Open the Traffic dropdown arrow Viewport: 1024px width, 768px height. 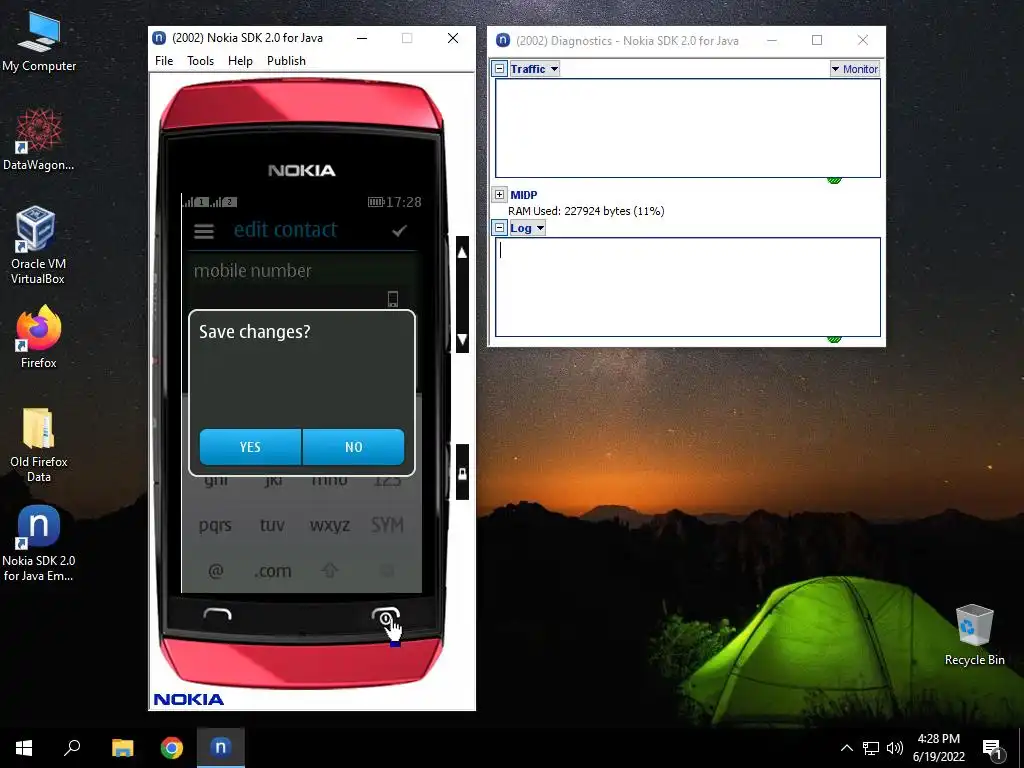tap(554, 69)
